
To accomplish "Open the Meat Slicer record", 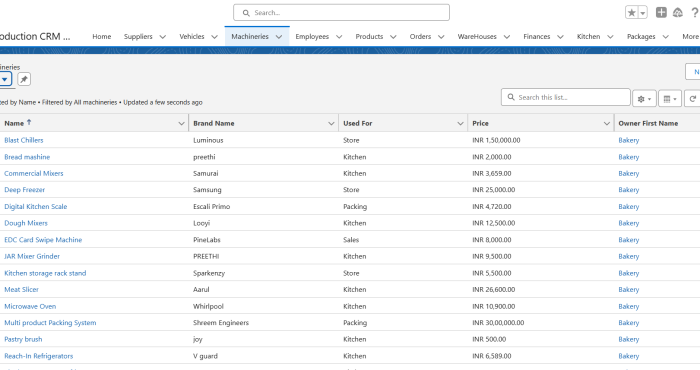I will point(21,290).
